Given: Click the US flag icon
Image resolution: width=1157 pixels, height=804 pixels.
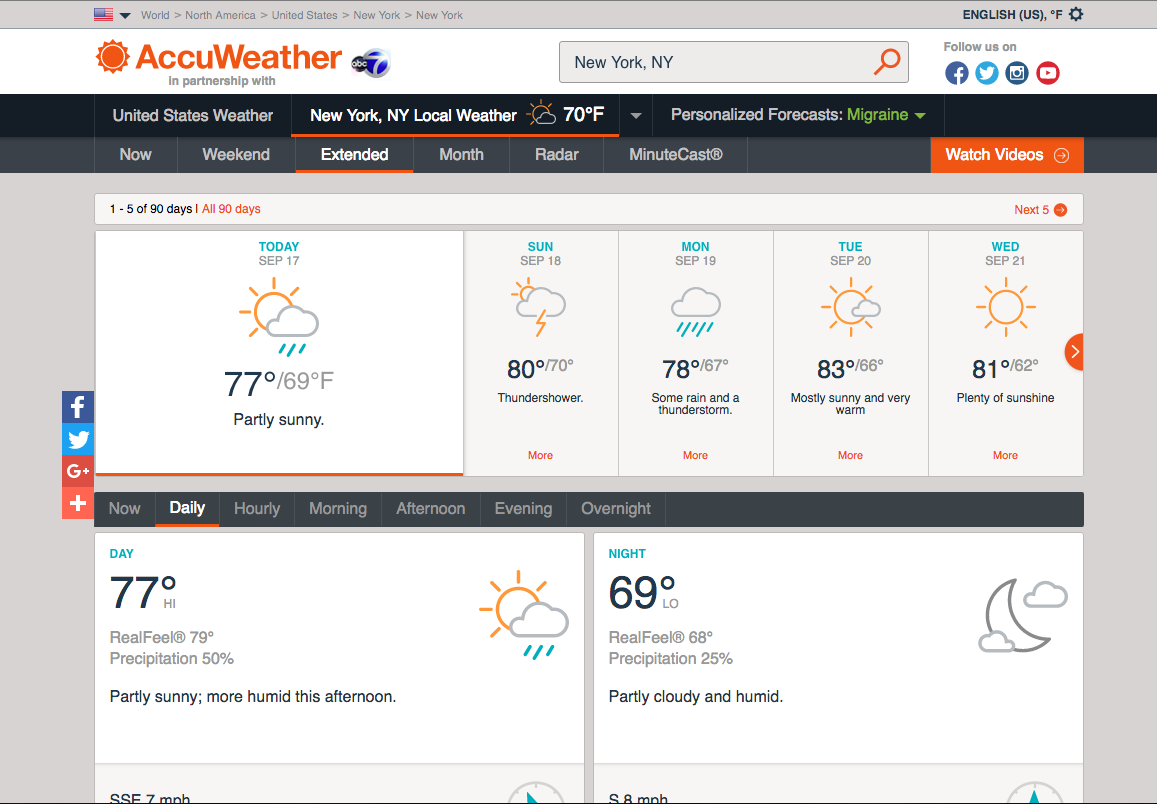Looking at the screenshot, I should (x=102, y=14).
